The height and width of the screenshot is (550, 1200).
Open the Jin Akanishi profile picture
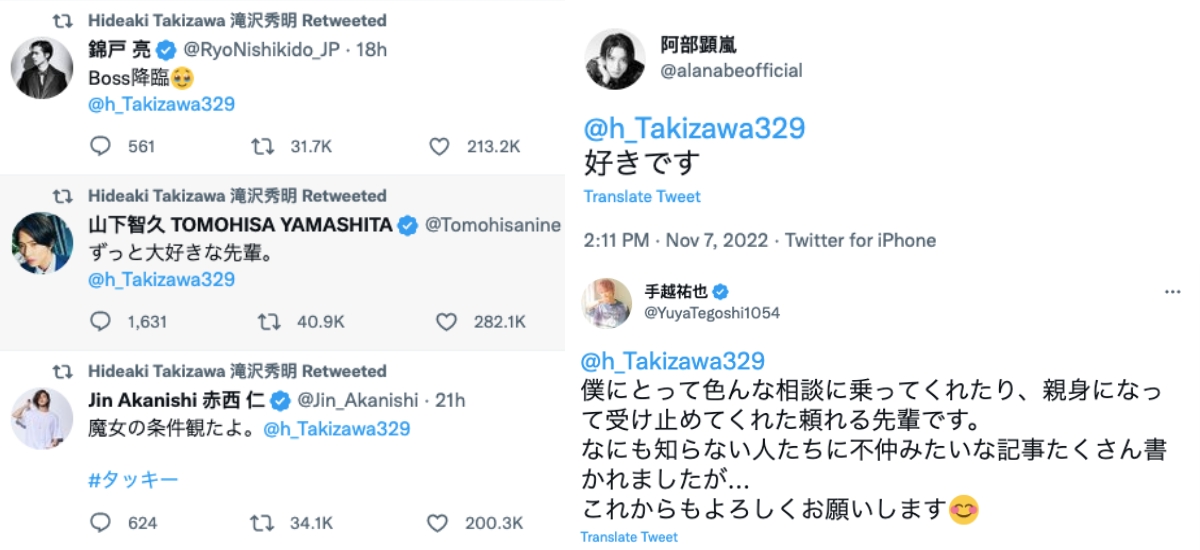coord(41,417)
